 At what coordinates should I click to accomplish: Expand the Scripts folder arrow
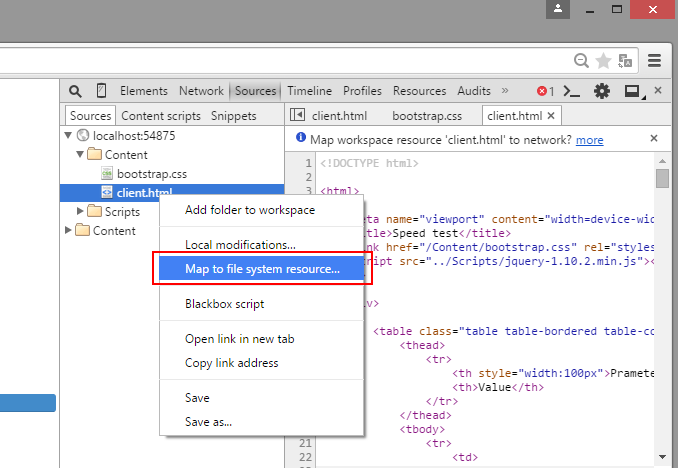pyautogui.click(x=80, y=211)
